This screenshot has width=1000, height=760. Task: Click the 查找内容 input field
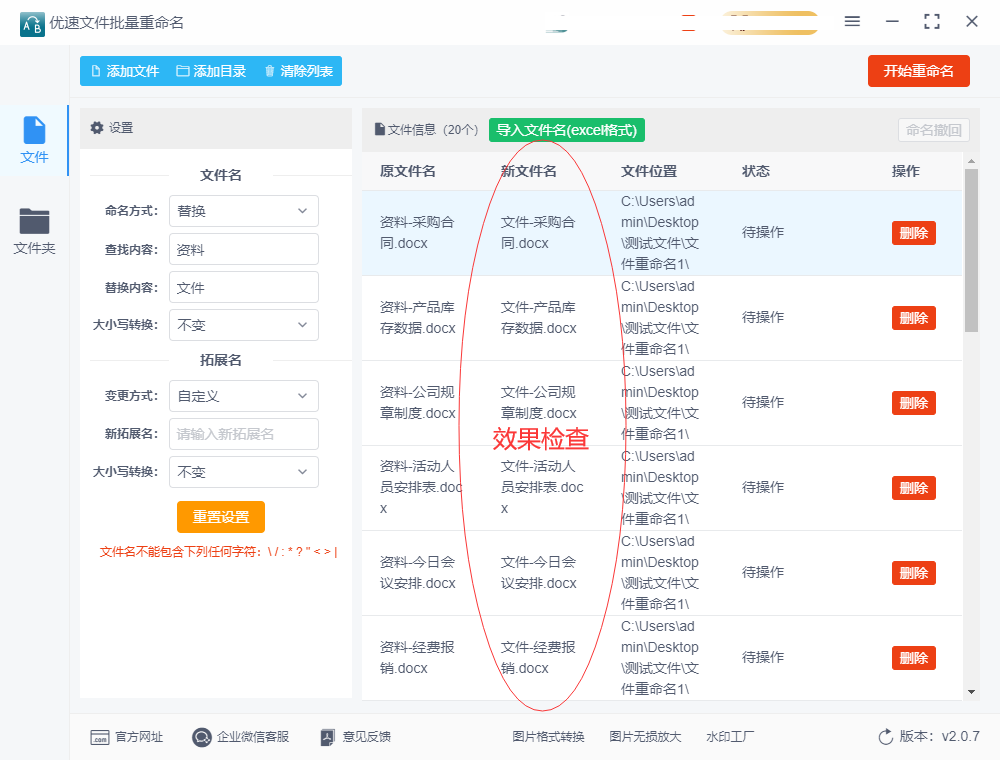click(x=244, y=249)
